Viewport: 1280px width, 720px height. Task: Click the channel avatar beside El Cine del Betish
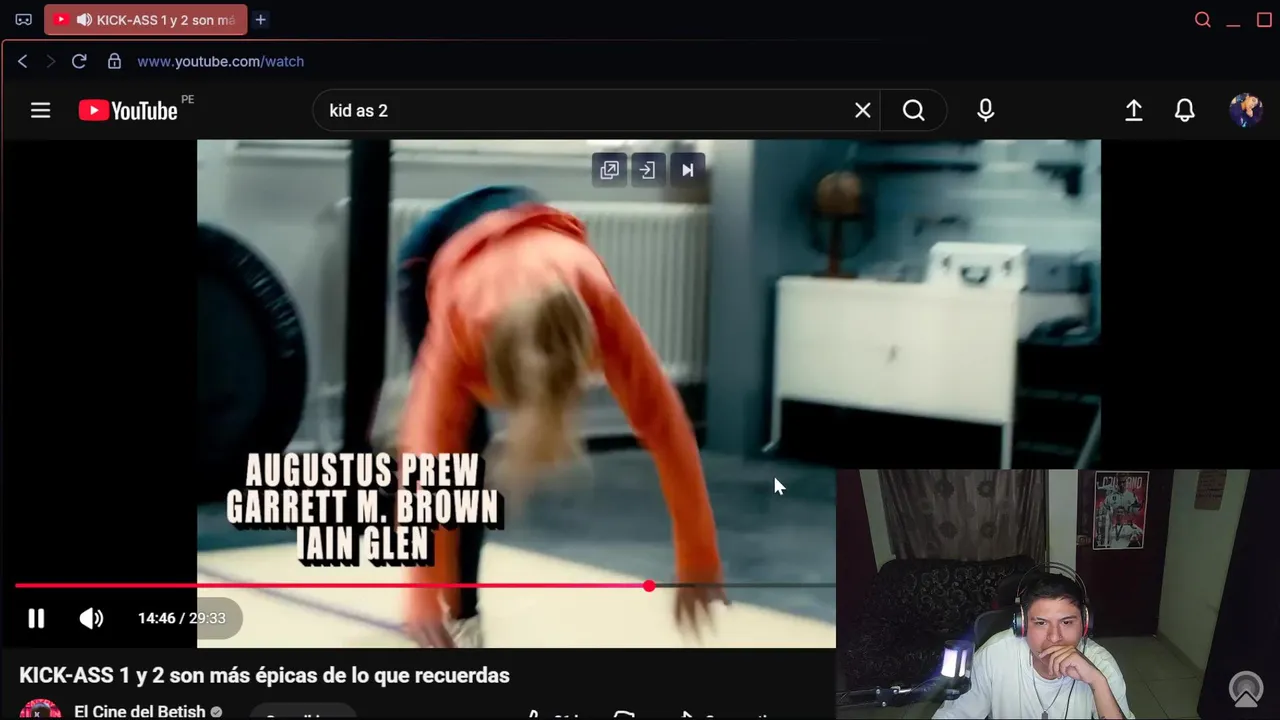click(x=40, y=710)
